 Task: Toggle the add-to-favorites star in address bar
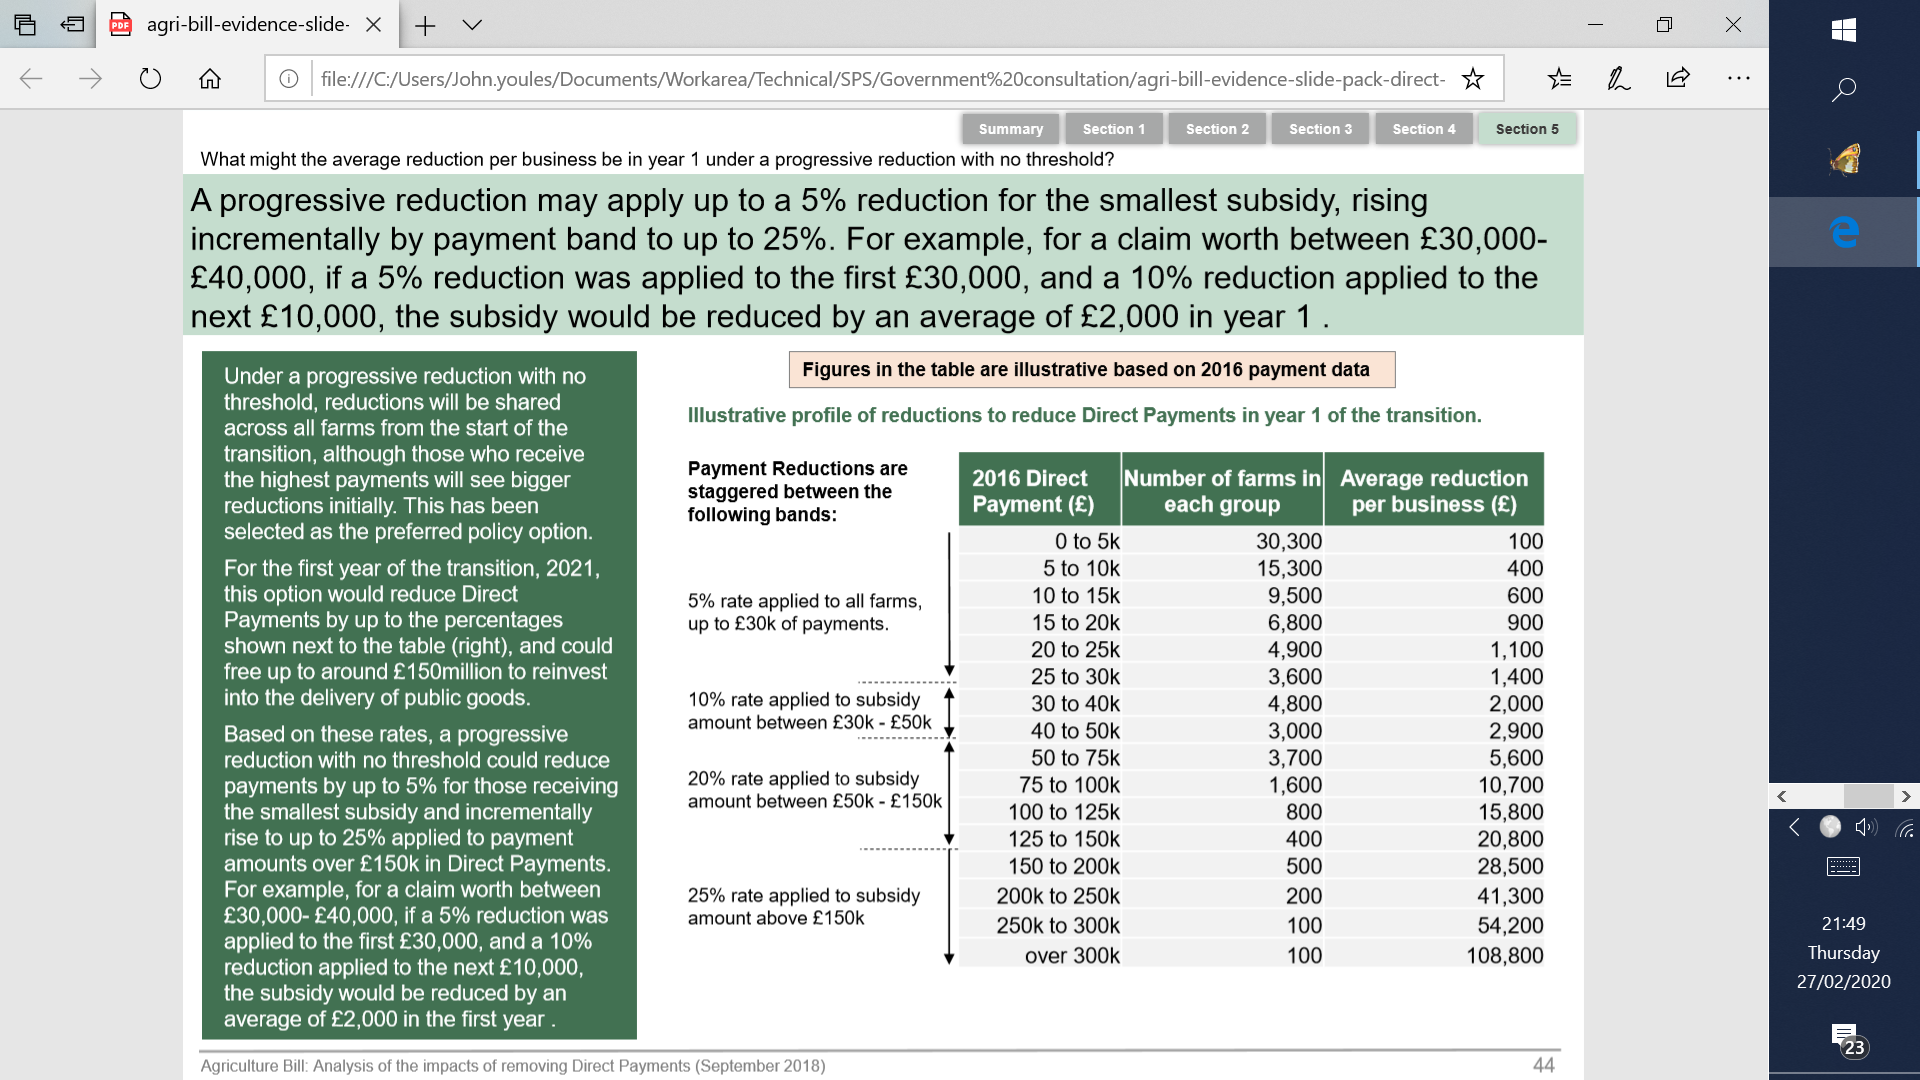coord(1472,78)
